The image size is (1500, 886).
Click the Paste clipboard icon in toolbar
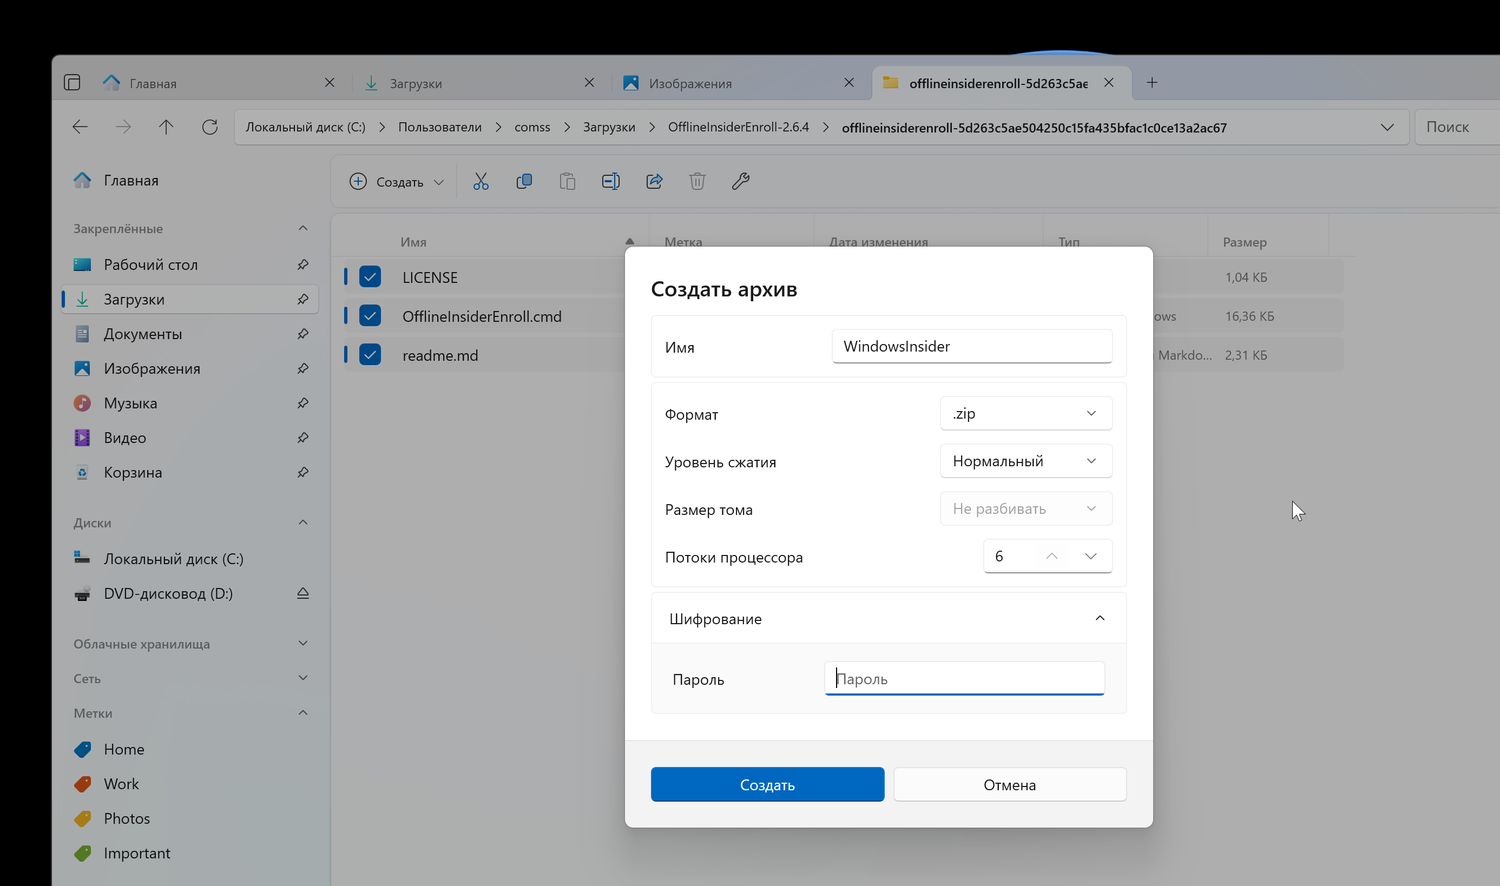click(x=567, y=181)
